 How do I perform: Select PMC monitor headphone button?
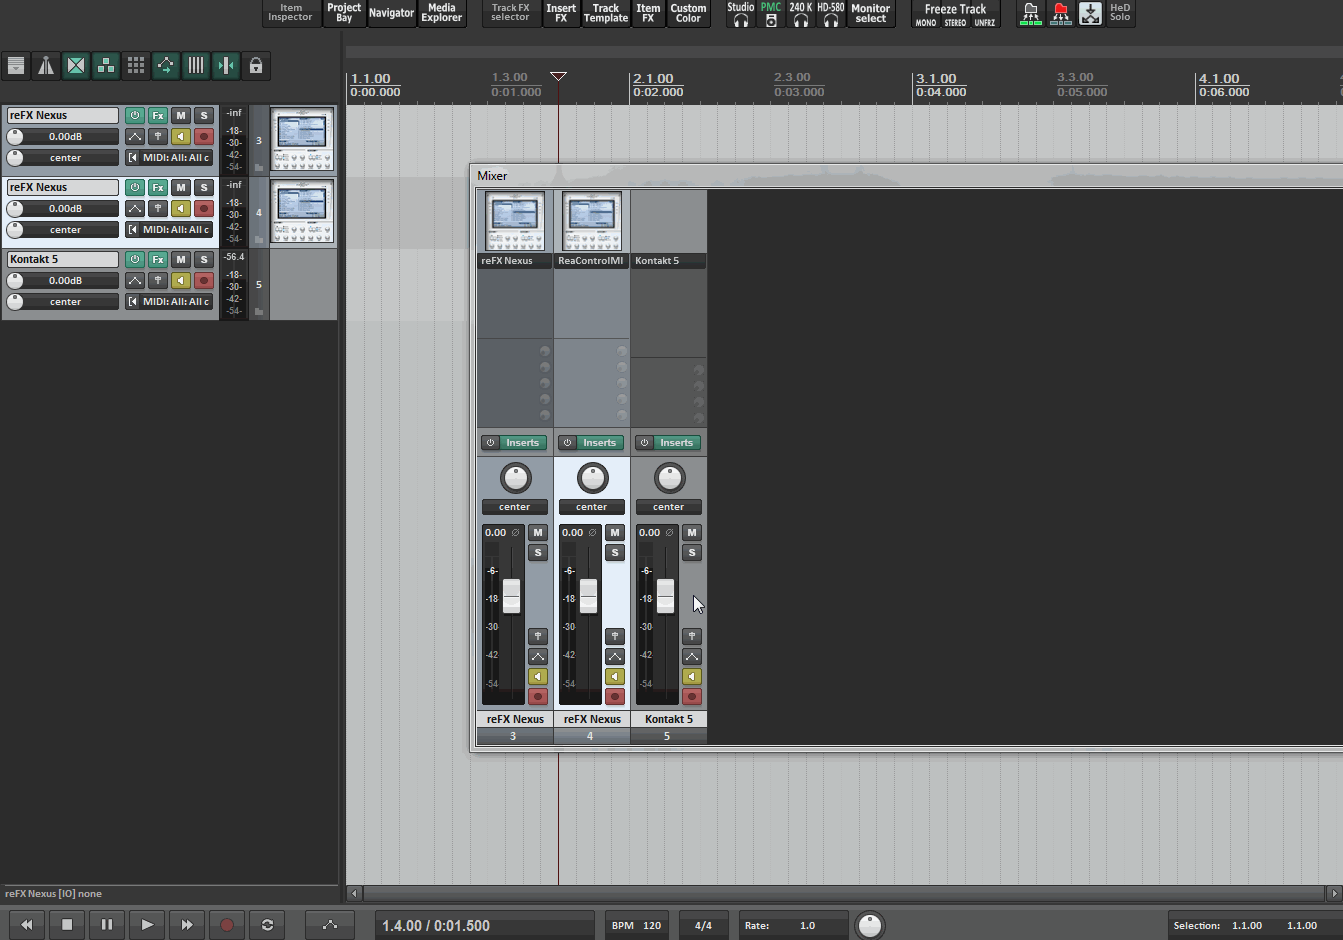[x=771, y=14]
